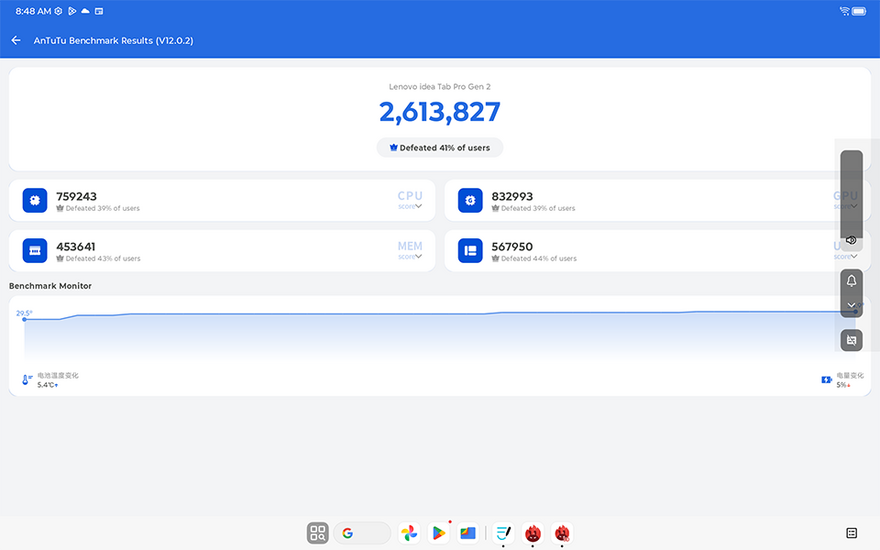This screenshot has width=880, height=550.
Task: Click Defeated 44% of users text
Action: click(539, 259)
